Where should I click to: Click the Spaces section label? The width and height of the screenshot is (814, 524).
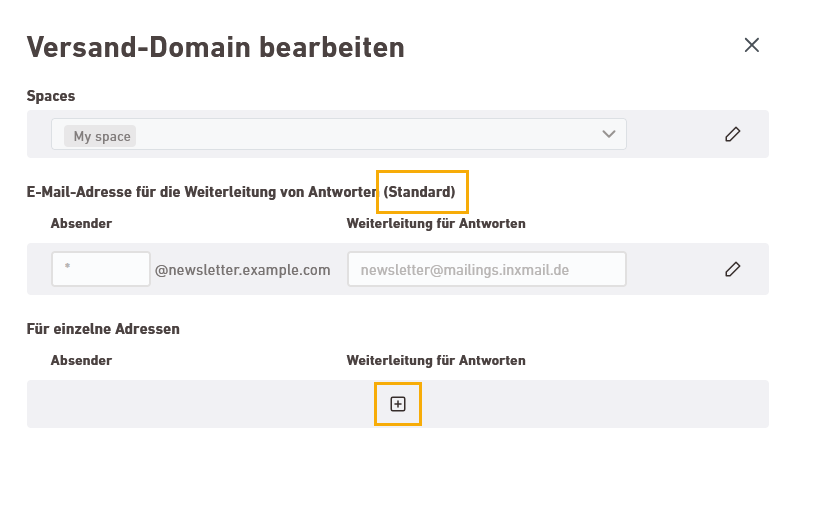coord(51,96)
